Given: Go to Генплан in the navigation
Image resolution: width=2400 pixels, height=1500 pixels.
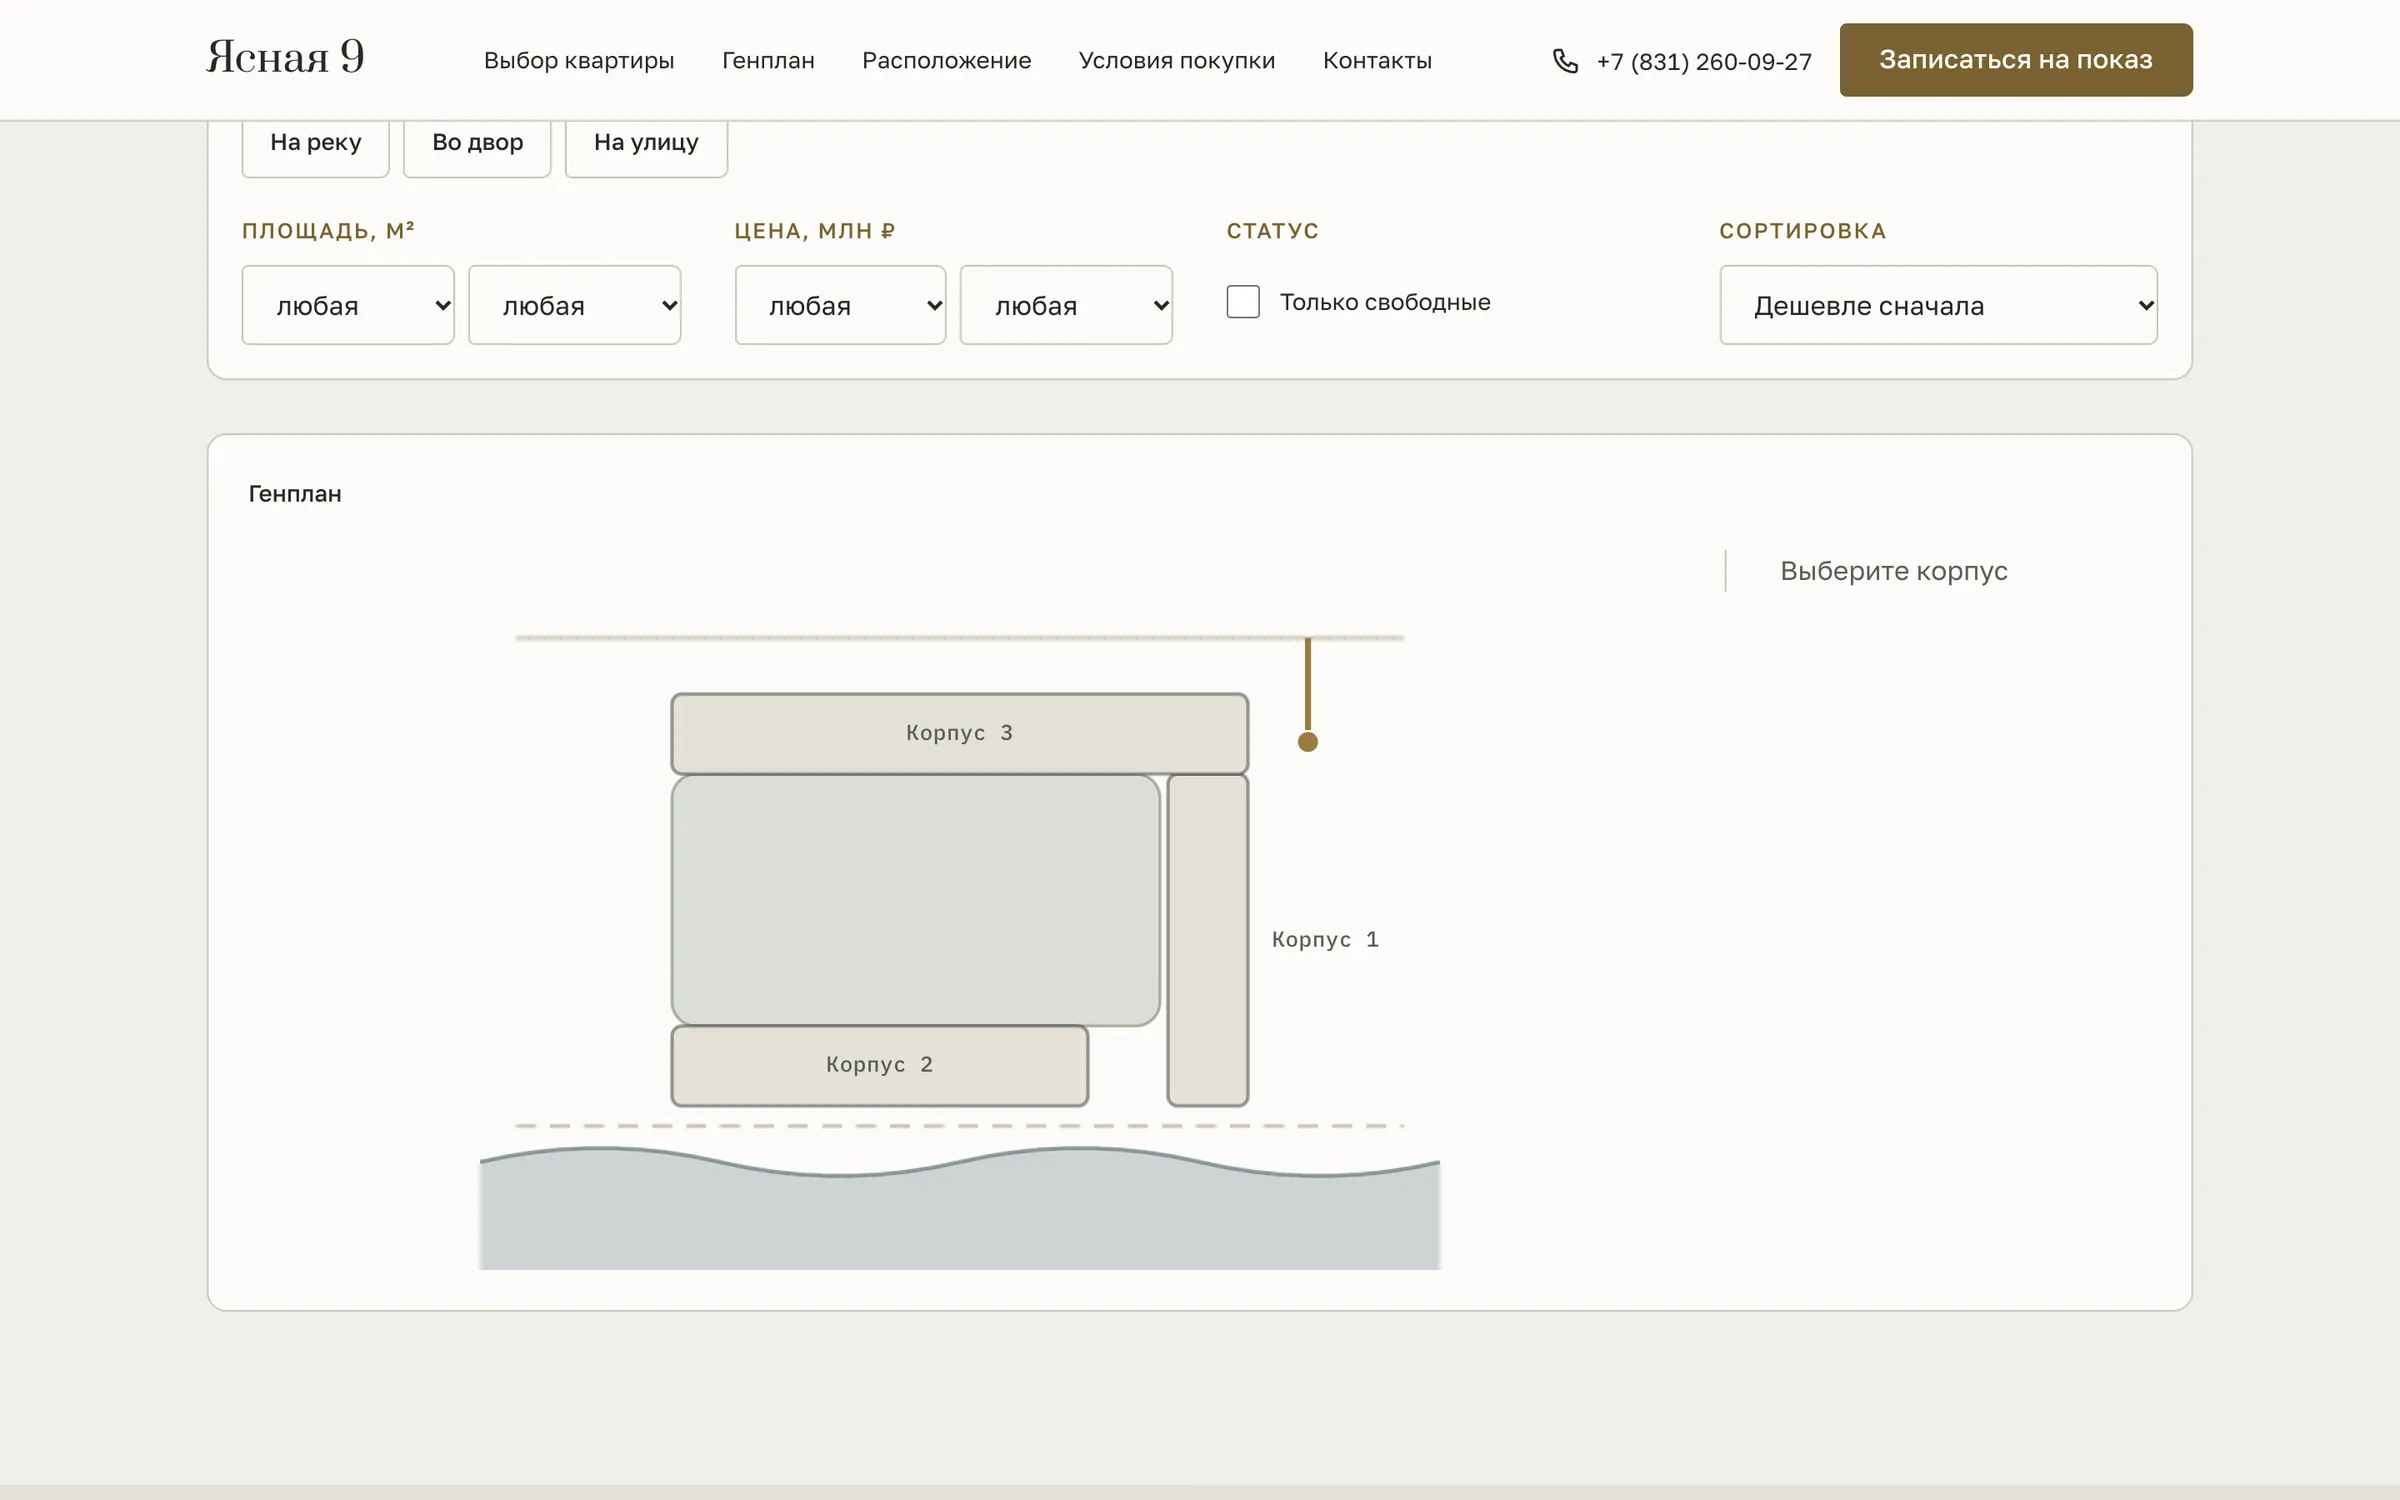Looking at the screenshot, I should 768,60.
